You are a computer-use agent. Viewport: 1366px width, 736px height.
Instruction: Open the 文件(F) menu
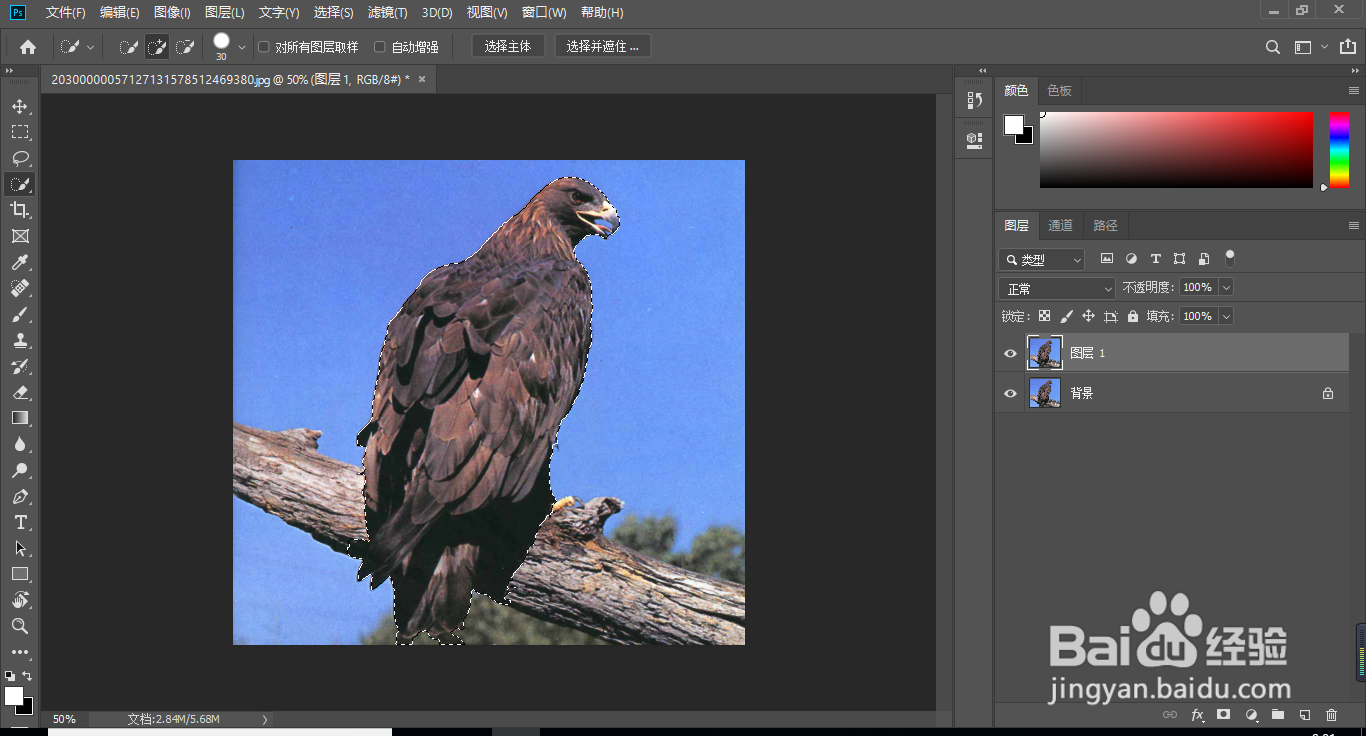coord(66,13)
